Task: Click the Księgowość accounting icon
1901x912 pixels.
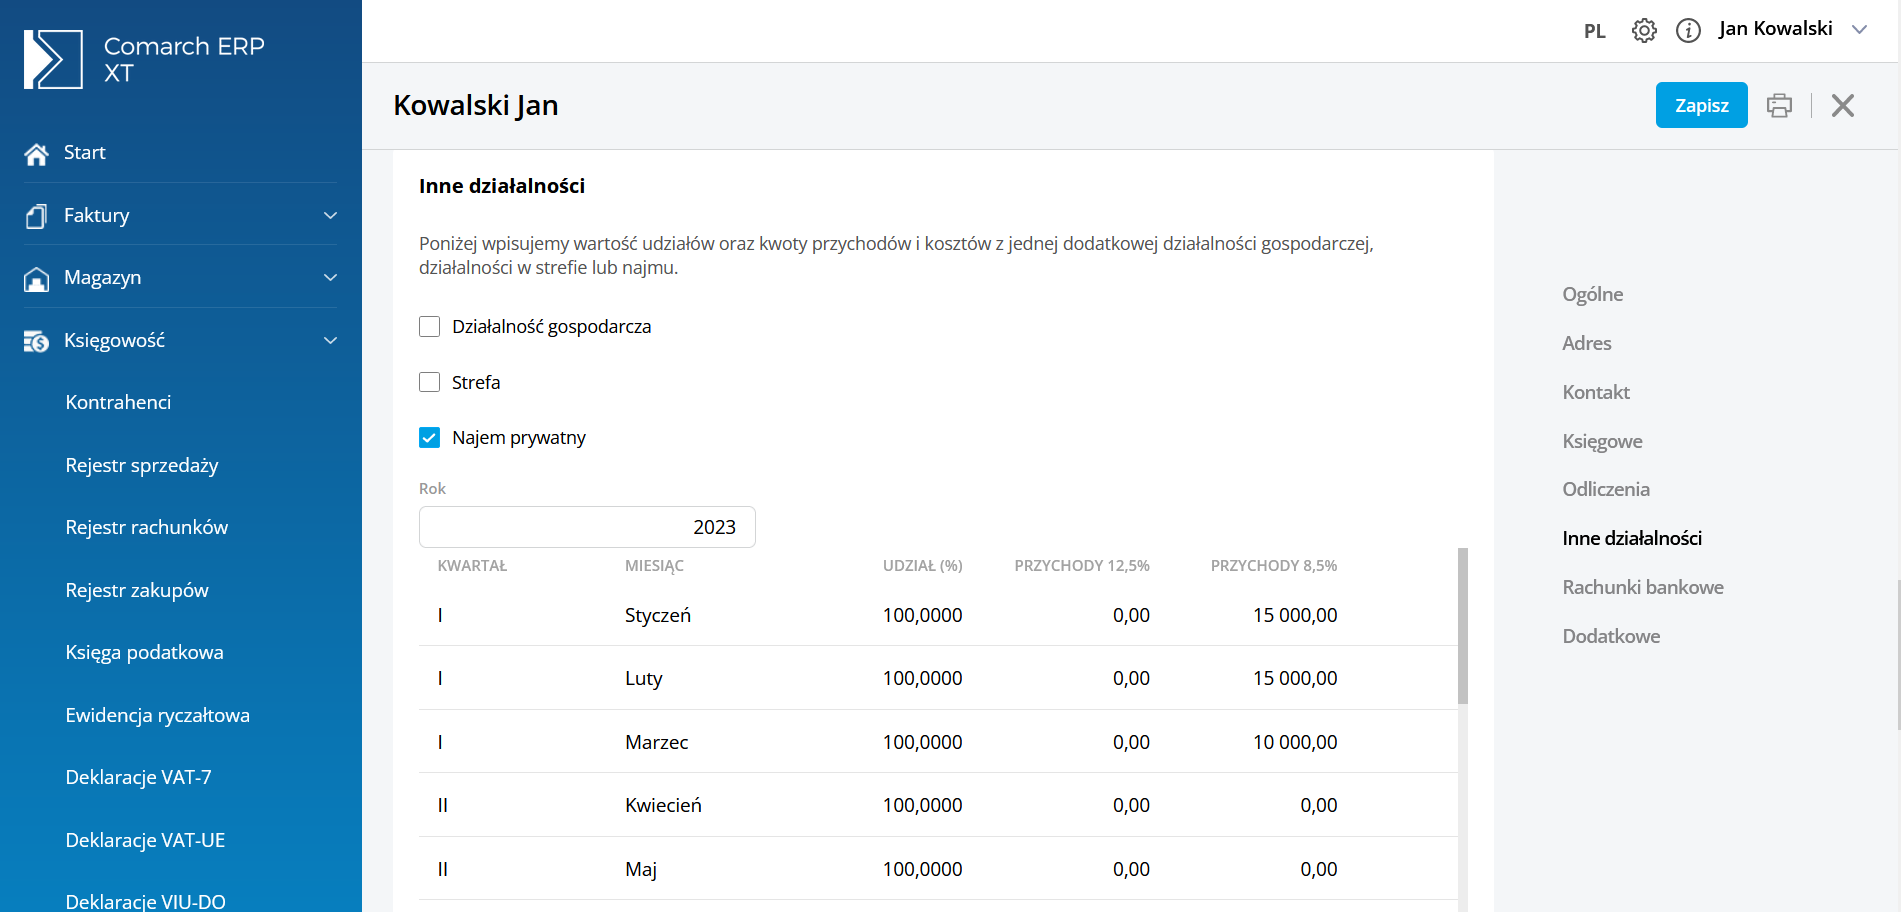Action: click(37, 342)
